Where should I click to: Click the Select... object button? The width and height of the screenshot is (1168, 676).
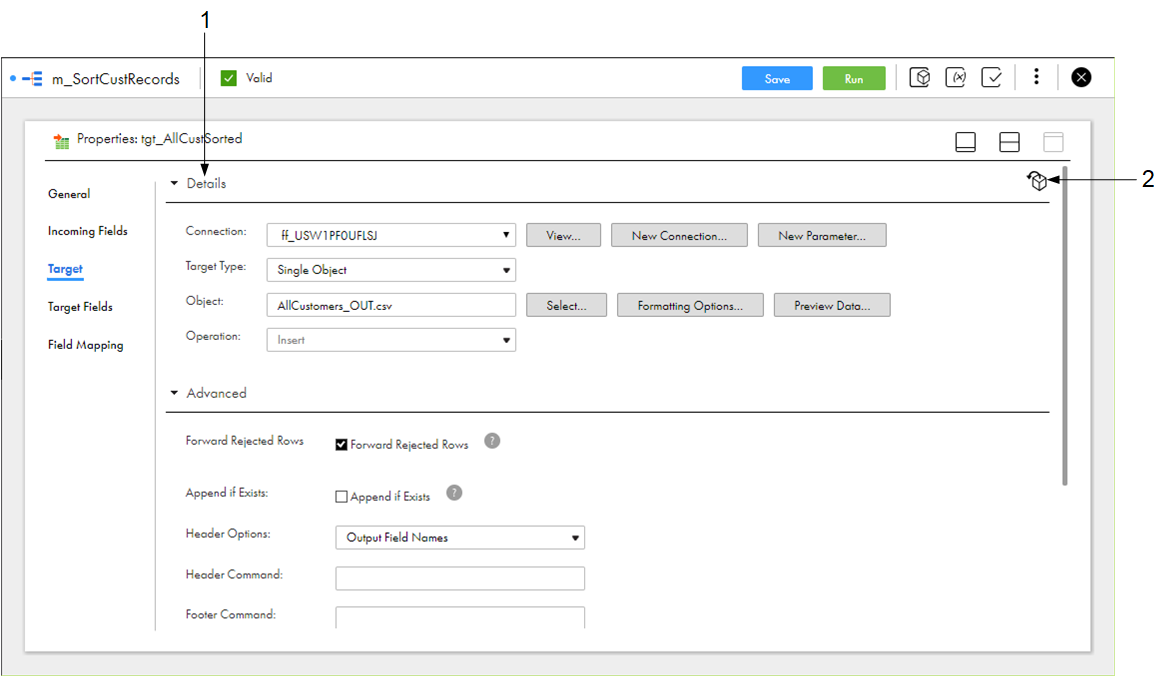pyautogui.click(x=566, y=305)
